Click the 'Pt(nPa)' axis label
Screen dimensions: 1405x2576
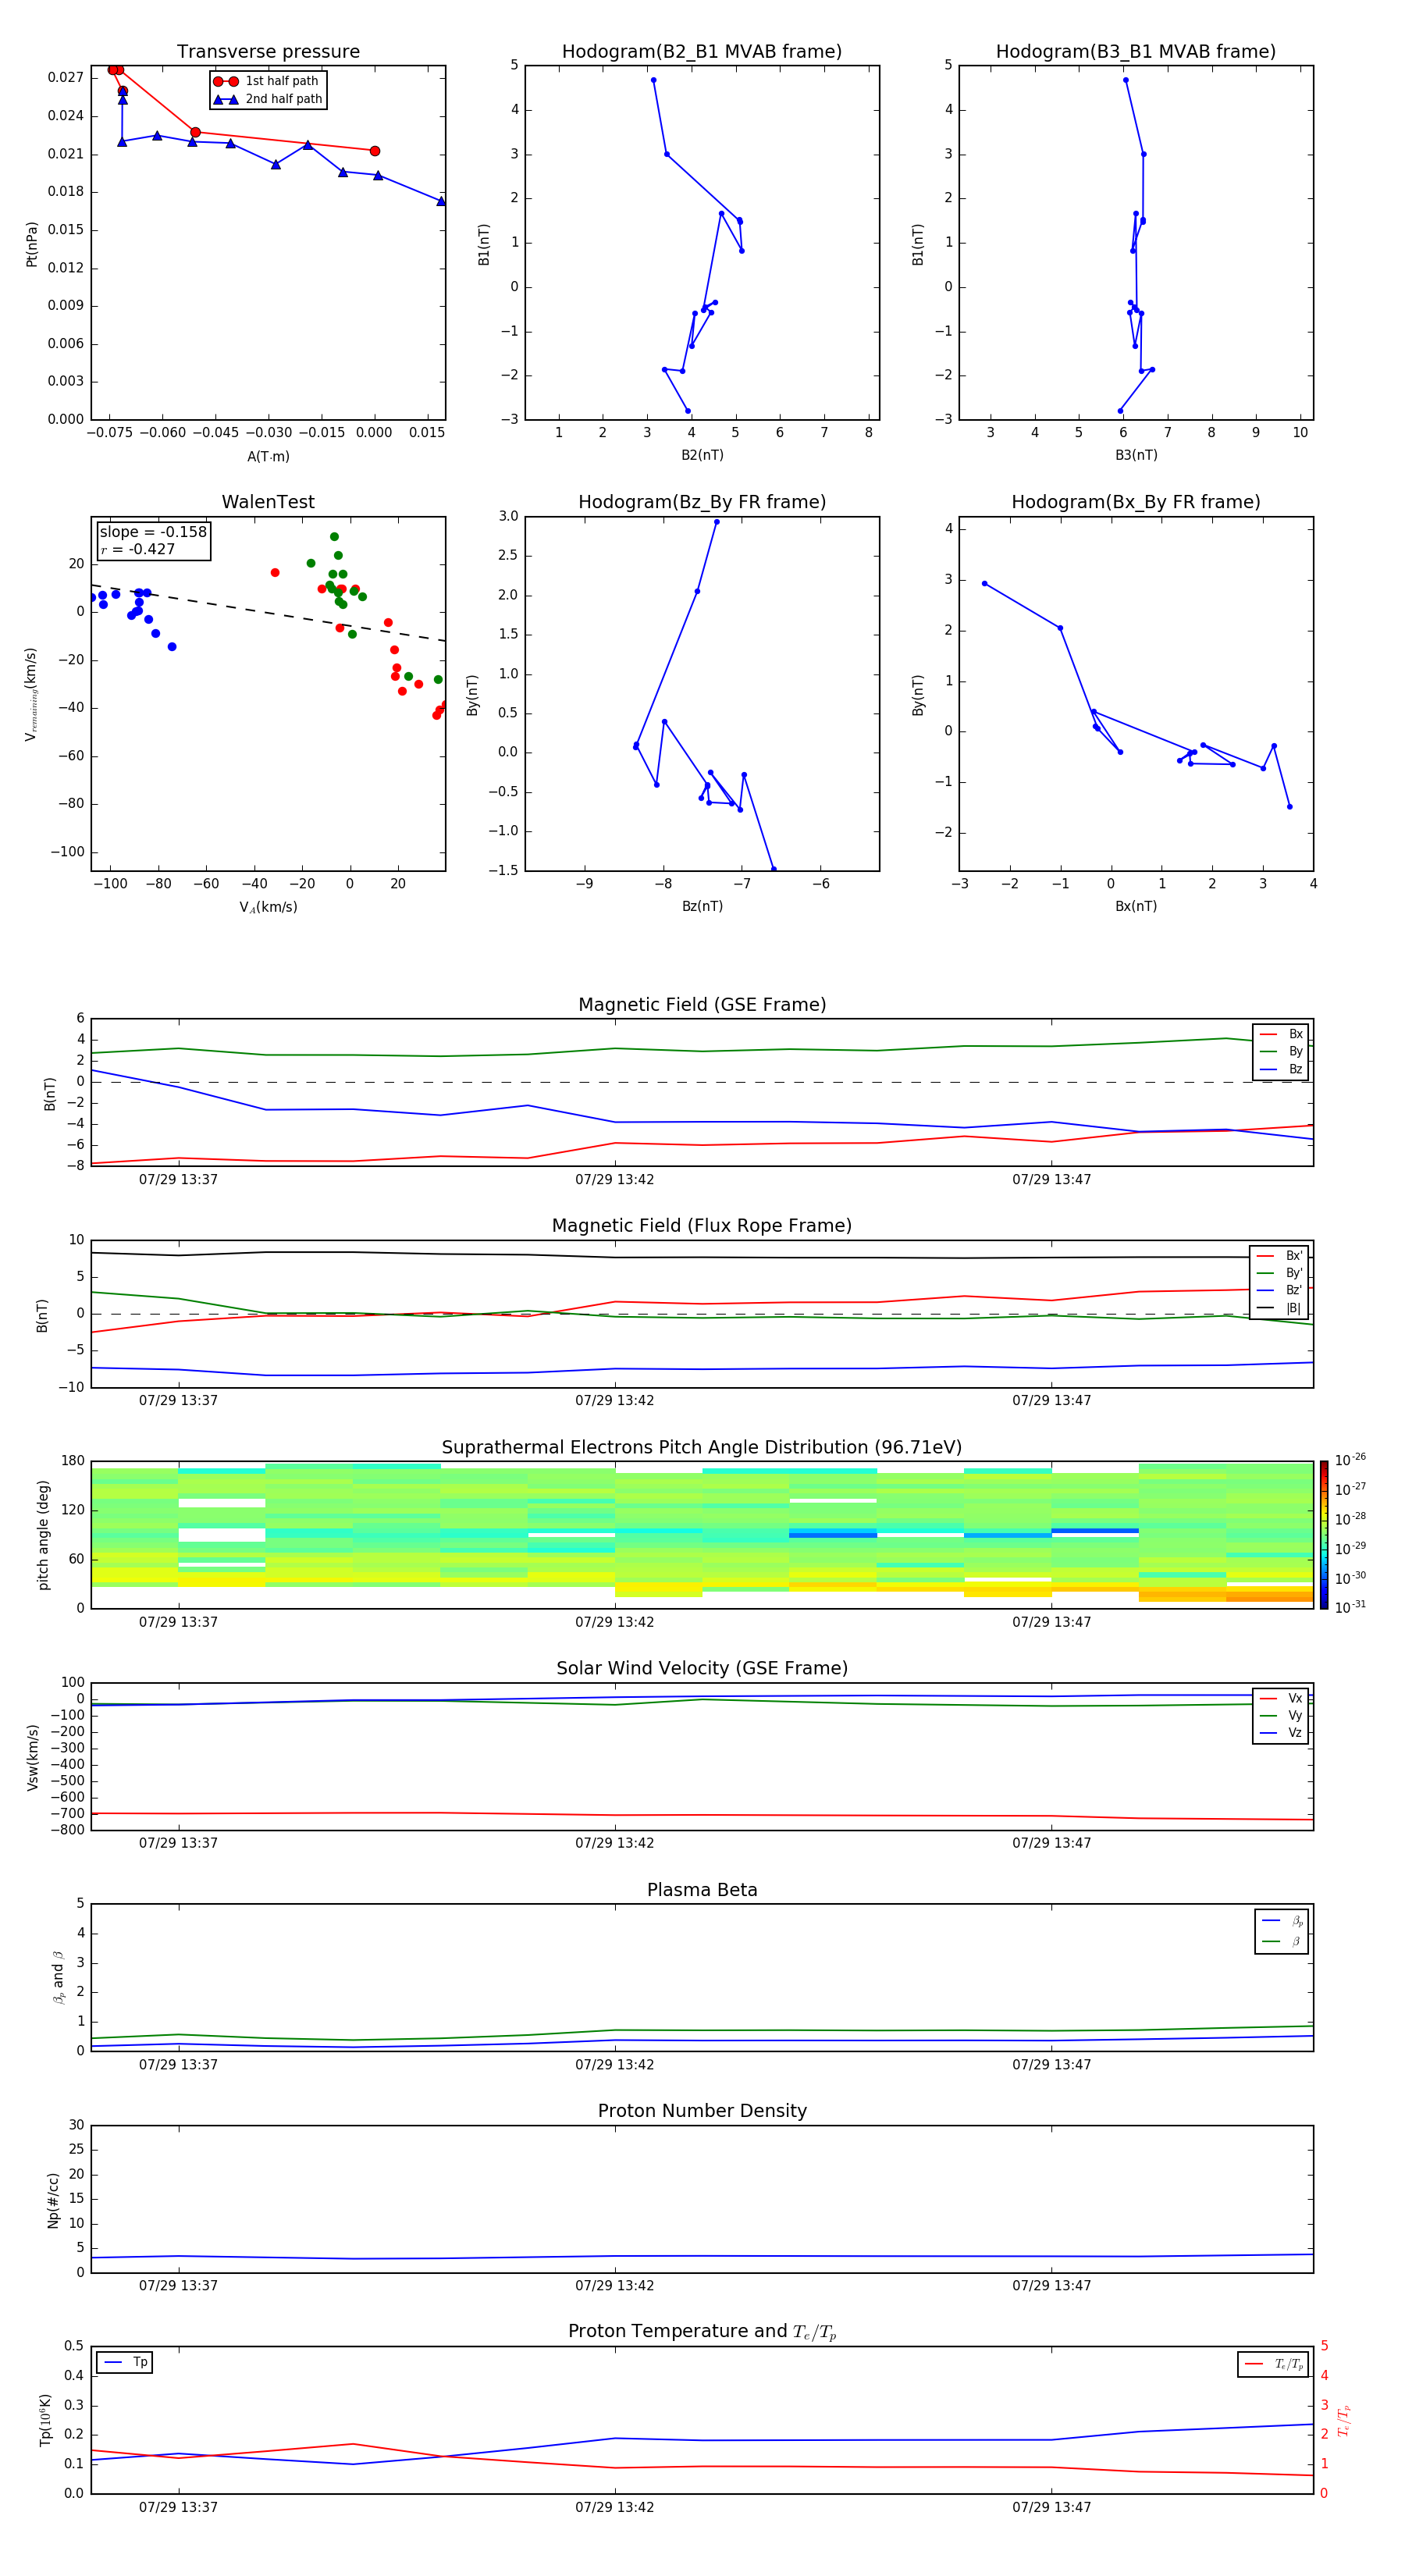[x=31, y=243]
